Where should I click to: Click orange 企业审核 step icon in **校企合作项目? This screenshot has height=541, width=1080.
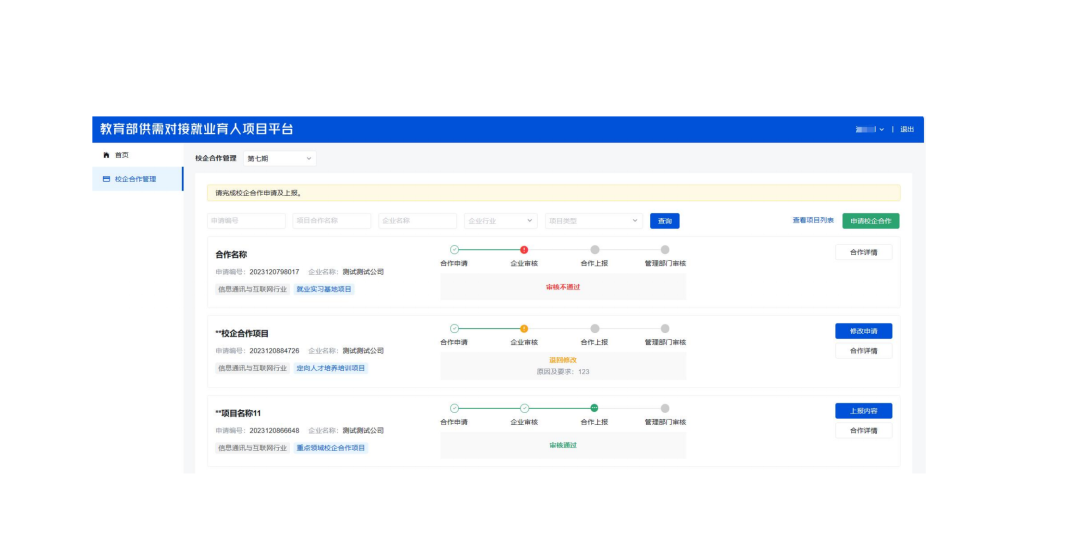524,328
